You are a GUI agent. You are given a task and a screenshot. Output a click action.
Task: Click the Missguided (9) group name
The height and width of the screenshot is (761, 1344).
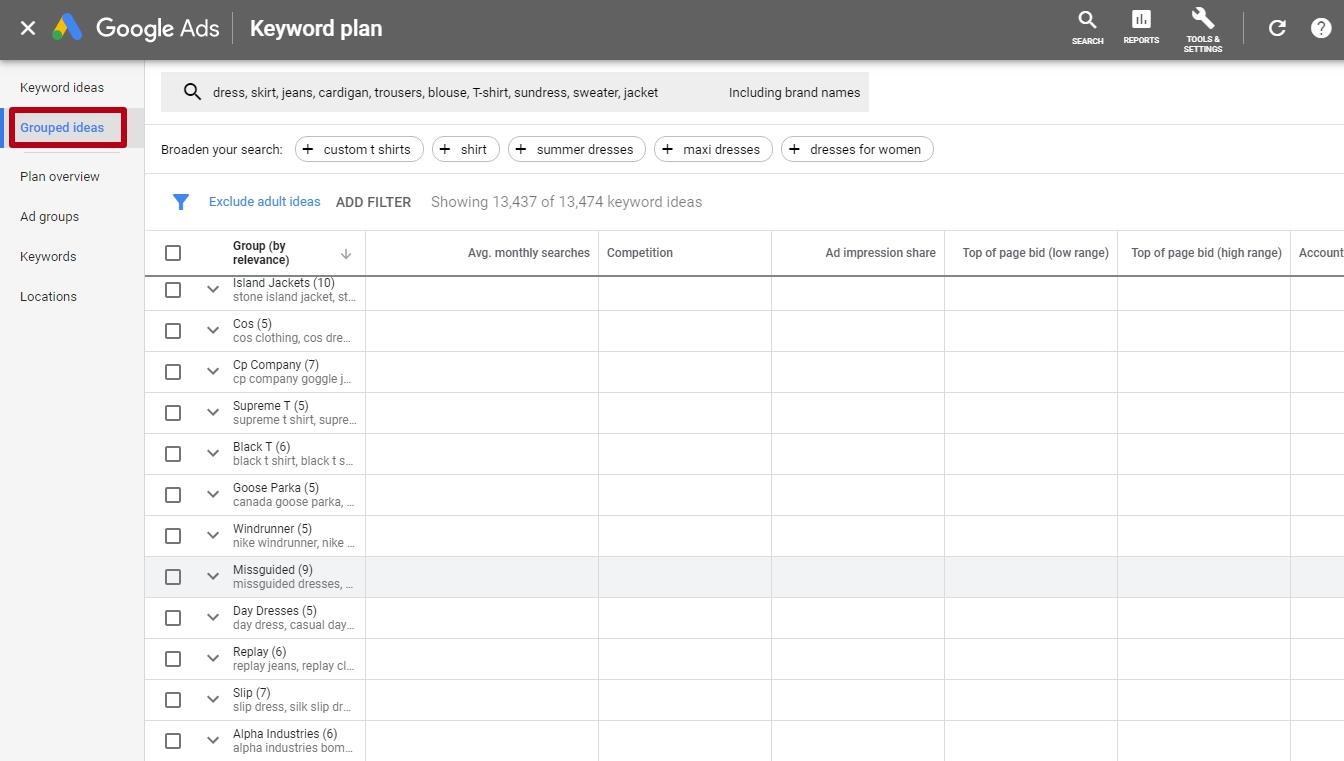pyautogui.click(x=272, y=570)
